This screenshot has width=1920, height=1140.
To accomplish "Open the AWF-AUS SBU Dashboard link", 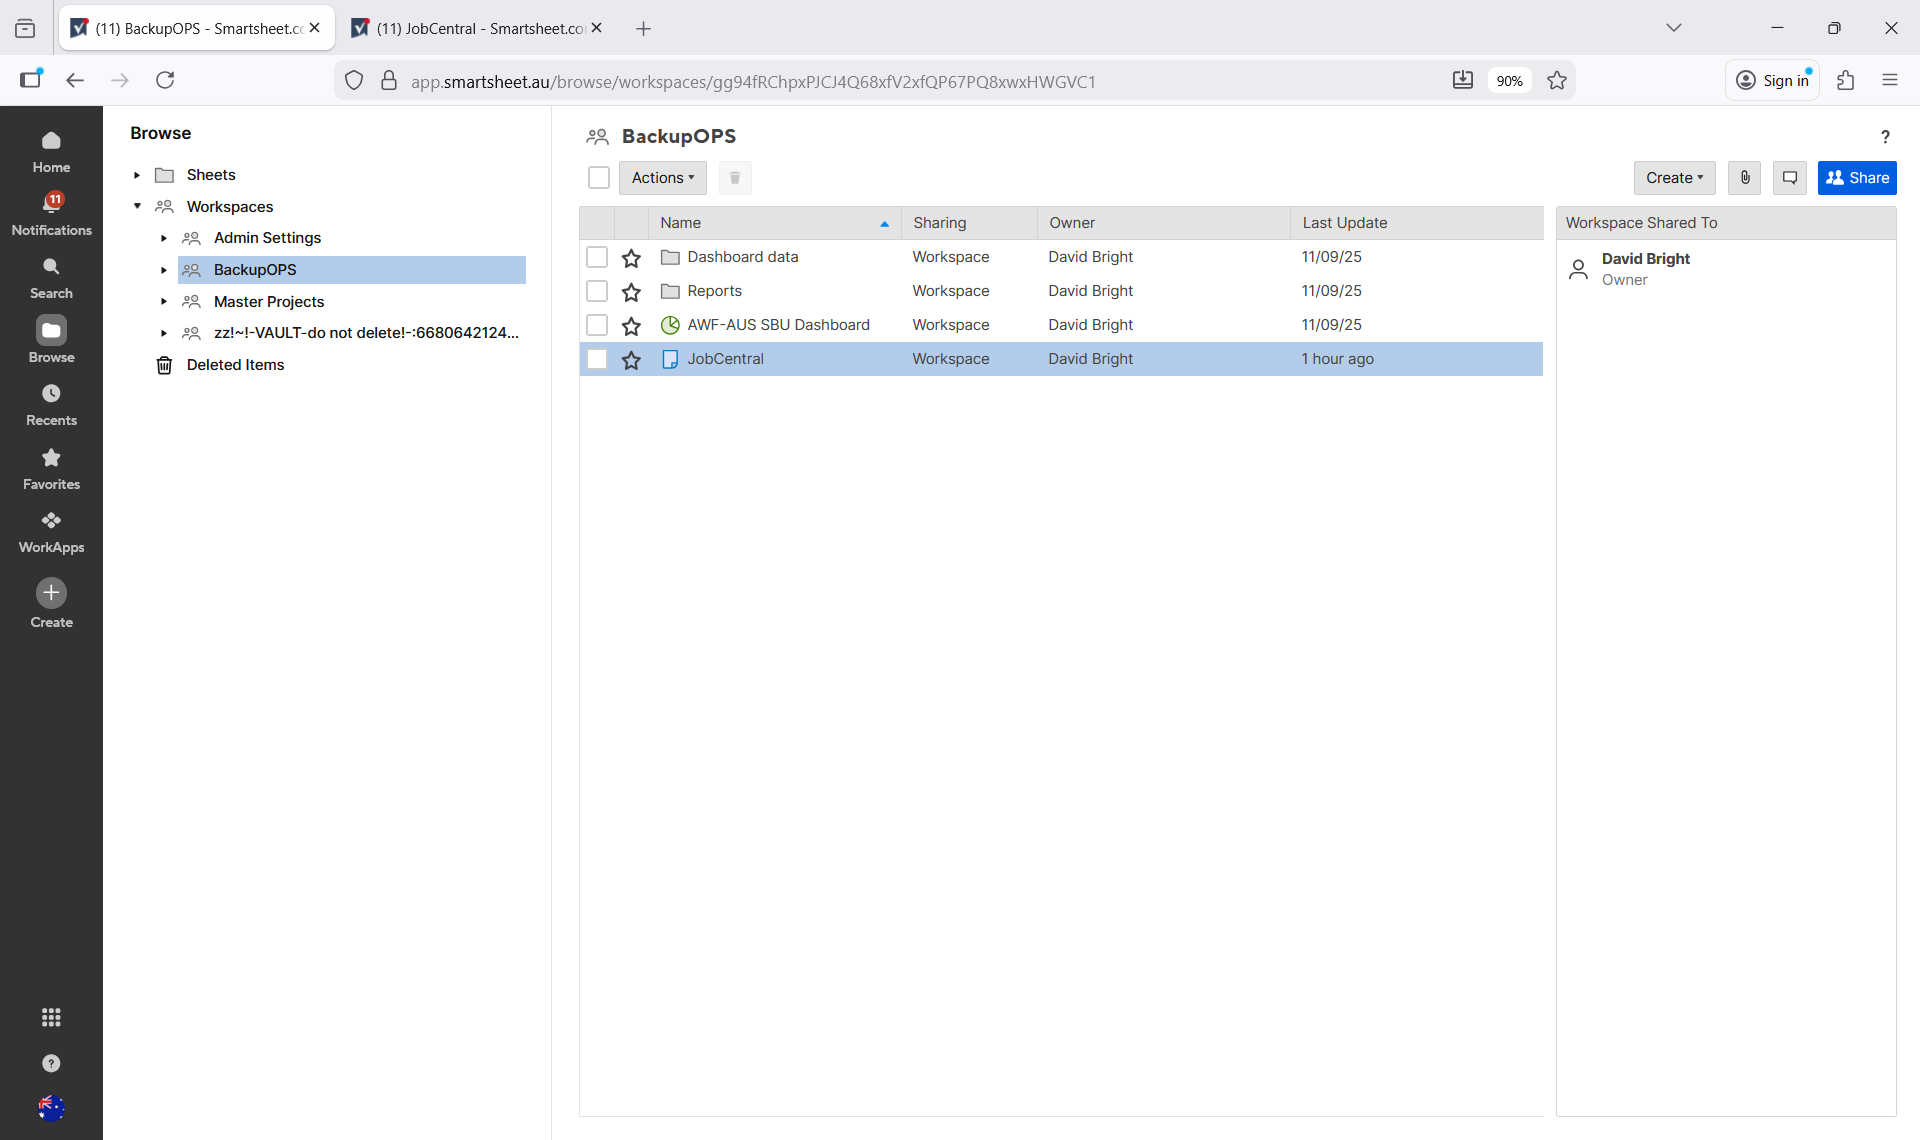I will (x=778, y=325).
